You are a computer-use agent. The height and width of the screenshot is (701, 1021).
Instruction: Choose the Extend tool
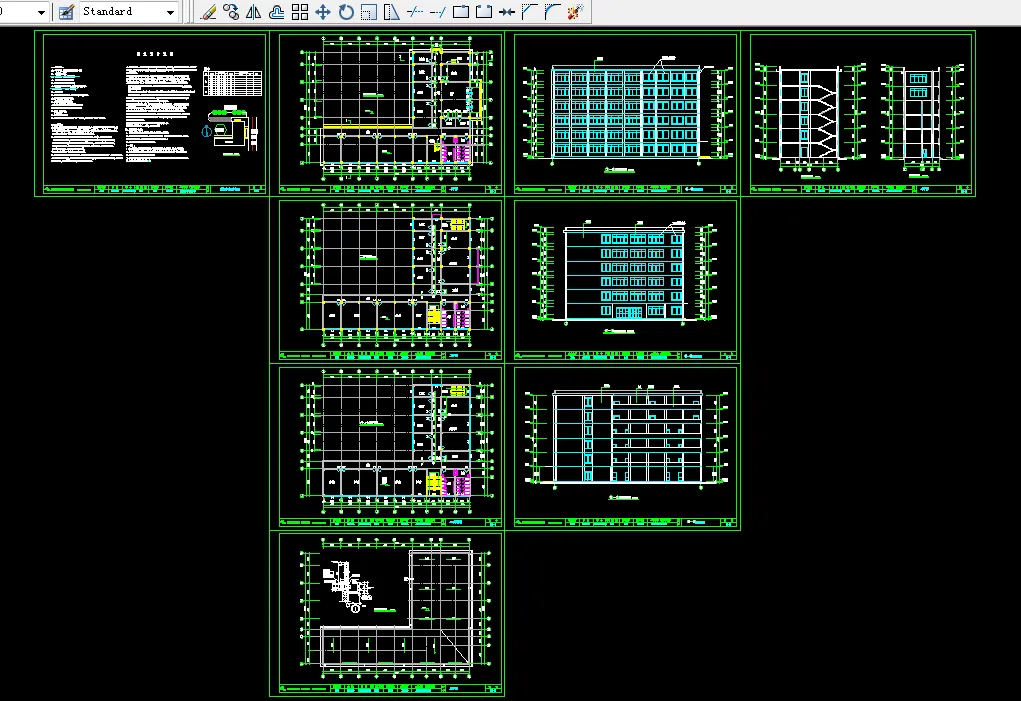click(438, 12)
